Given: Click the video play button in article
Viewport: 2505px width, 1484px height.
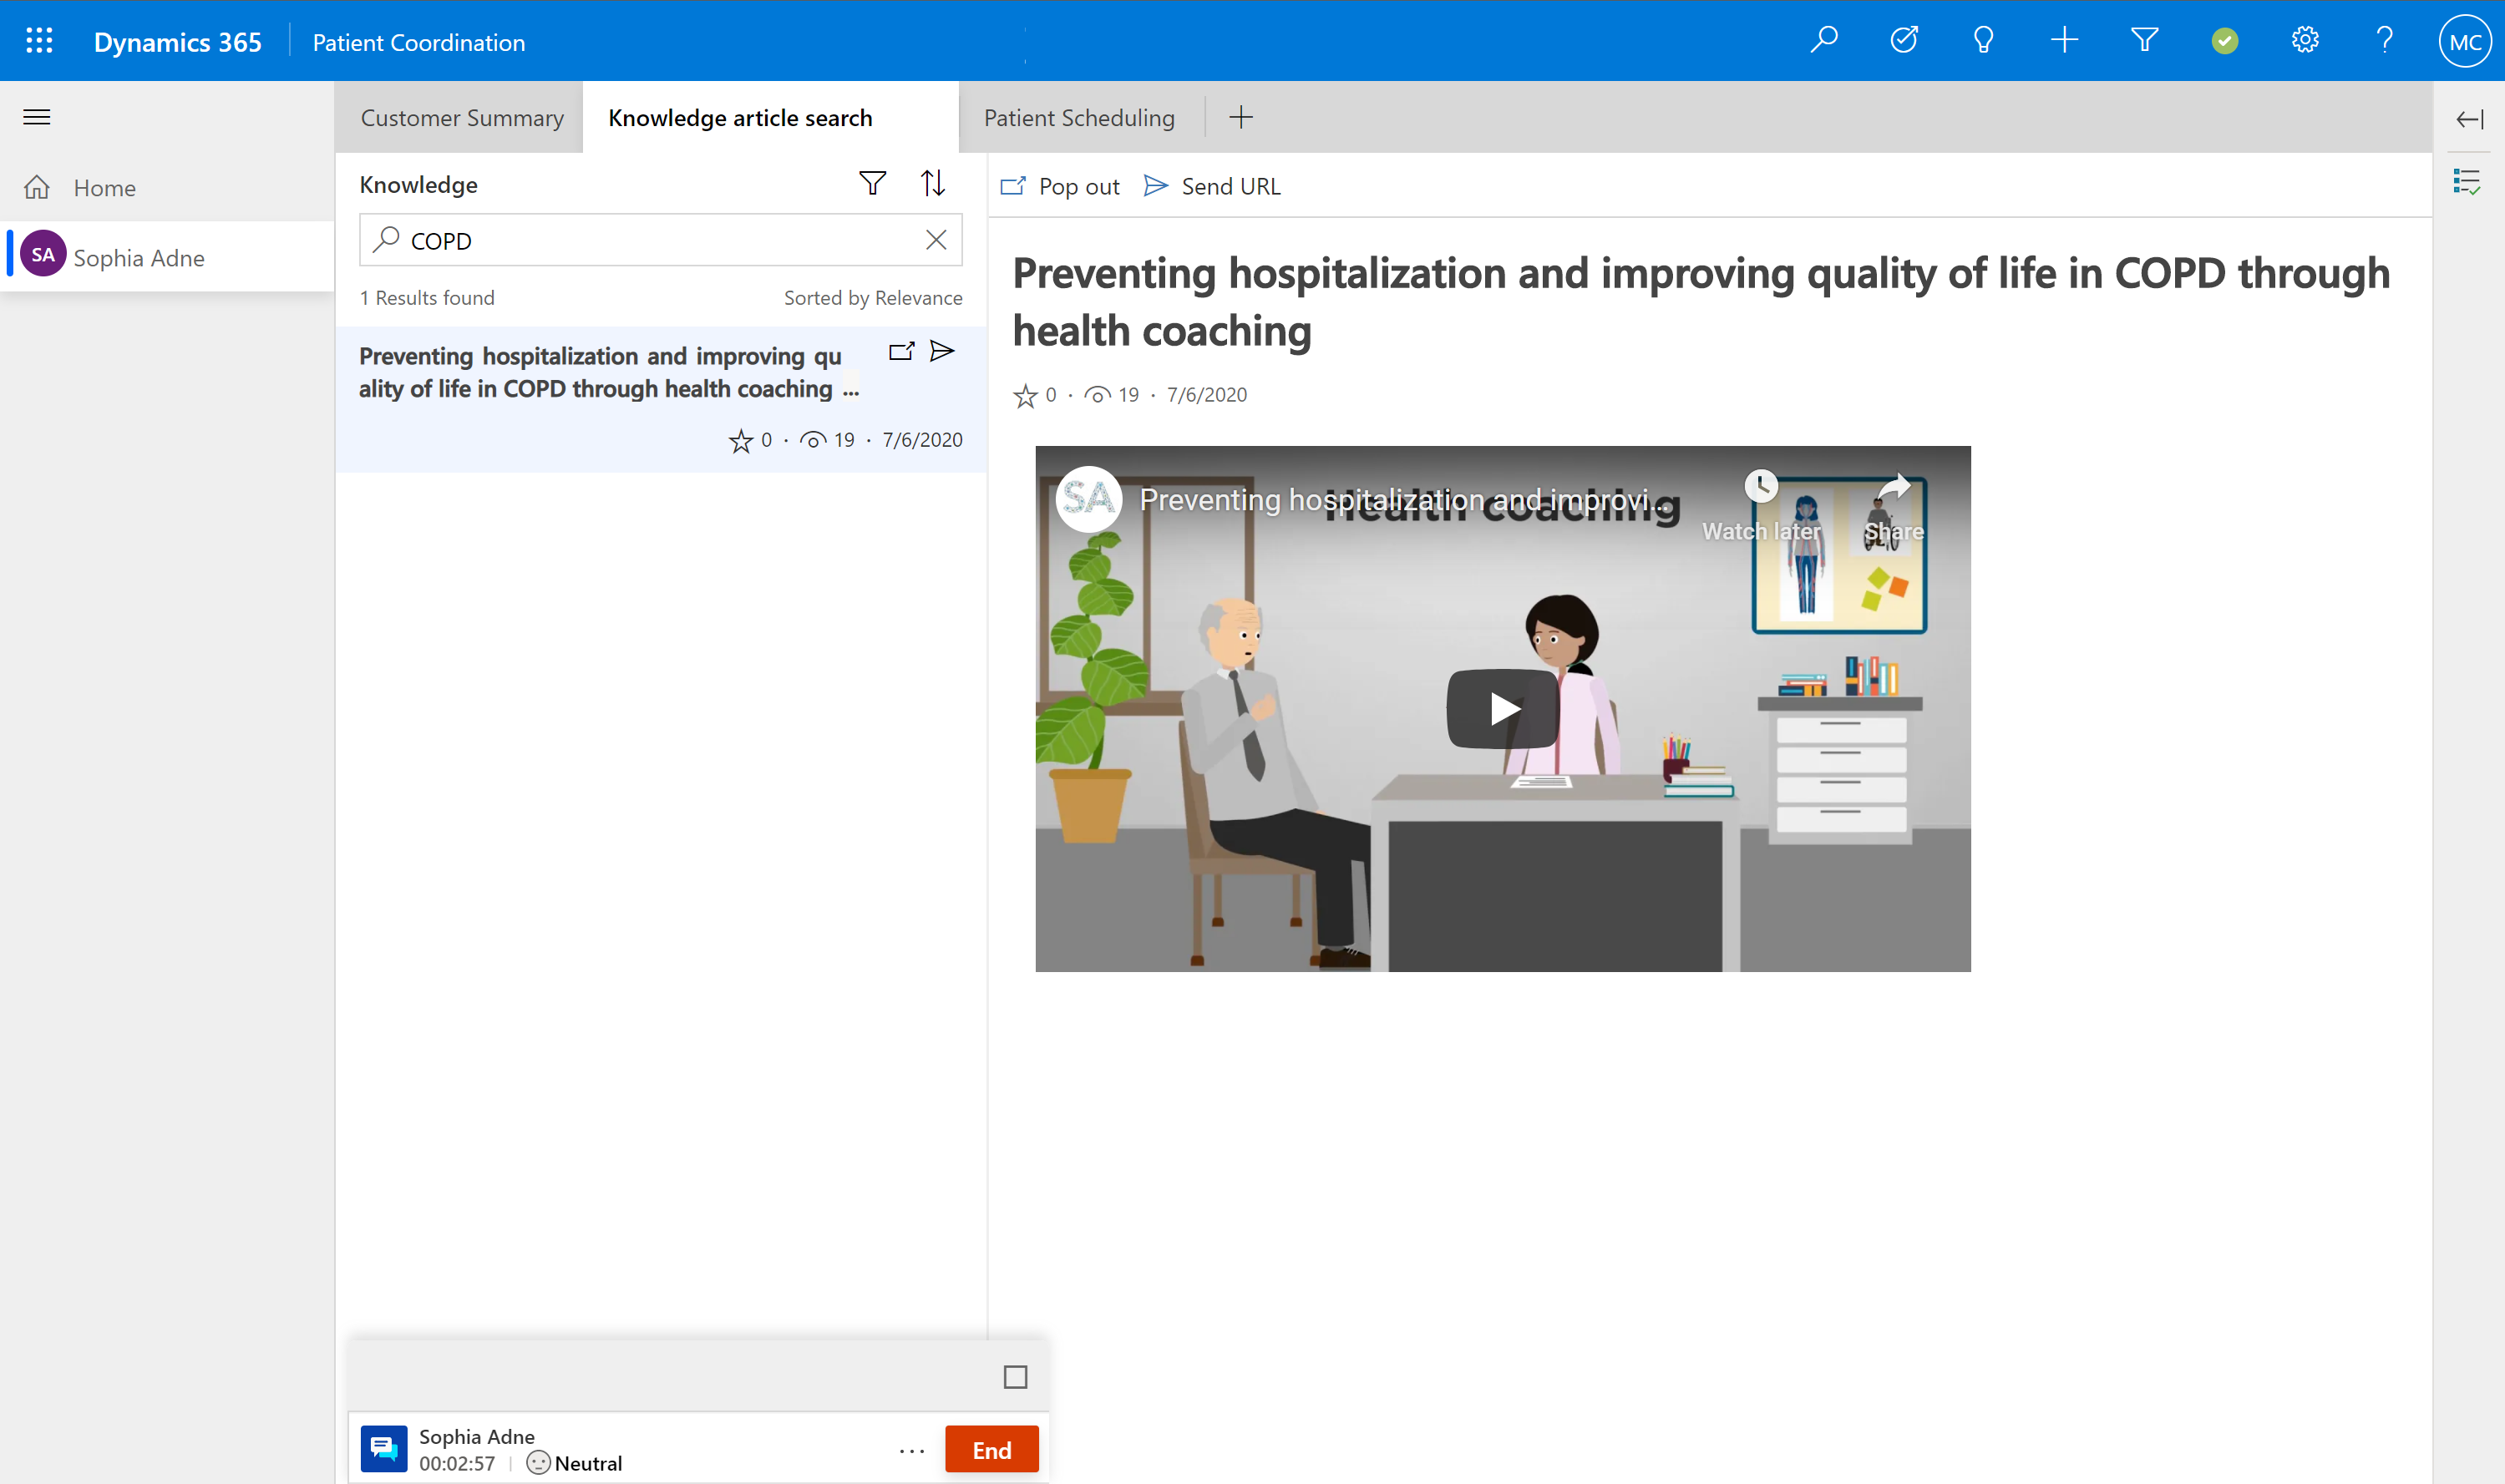Looking at the screenshot, I should coord(1502,707).
